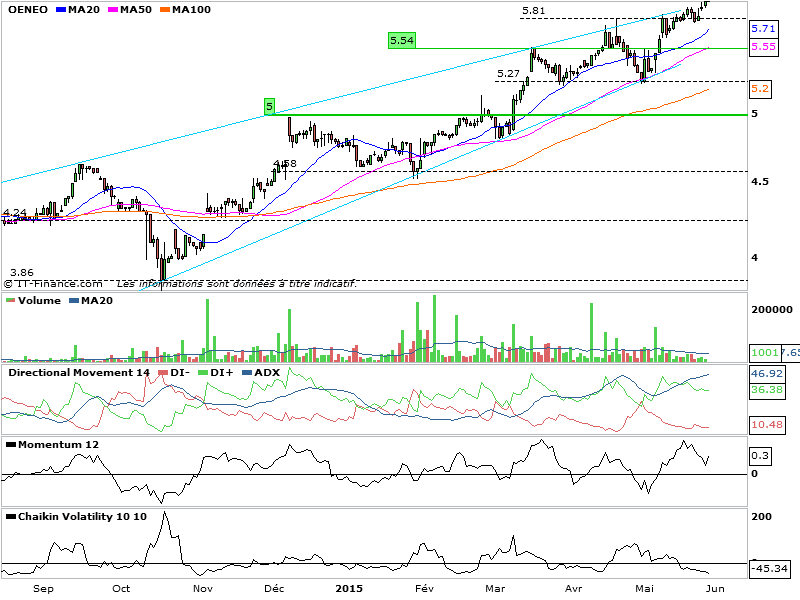Click the Directional Movement 14 label

[x=79, y=372]
